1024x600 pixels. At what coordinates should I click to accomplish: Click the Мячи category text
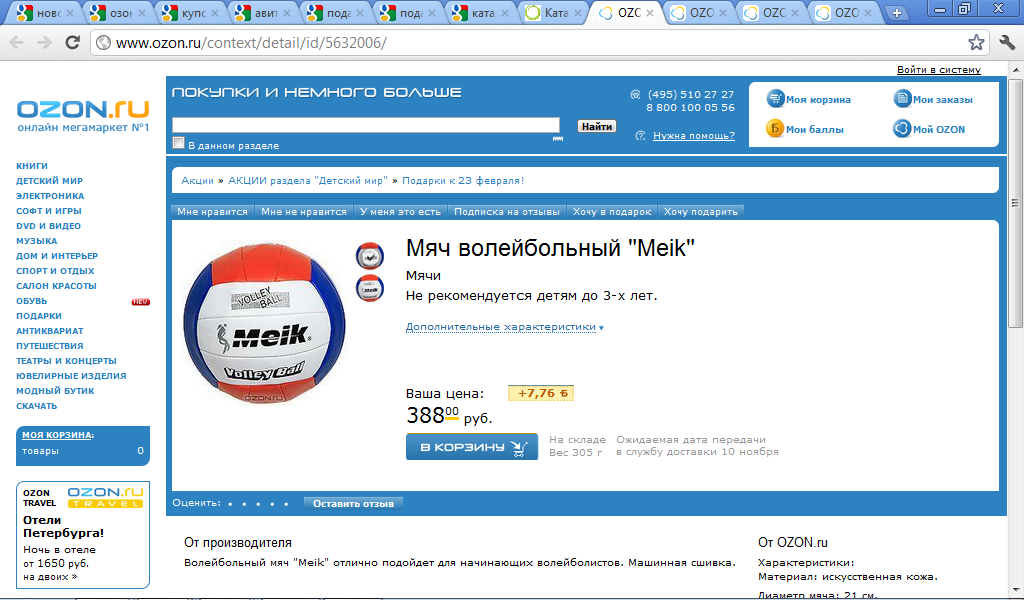[423, 276]
